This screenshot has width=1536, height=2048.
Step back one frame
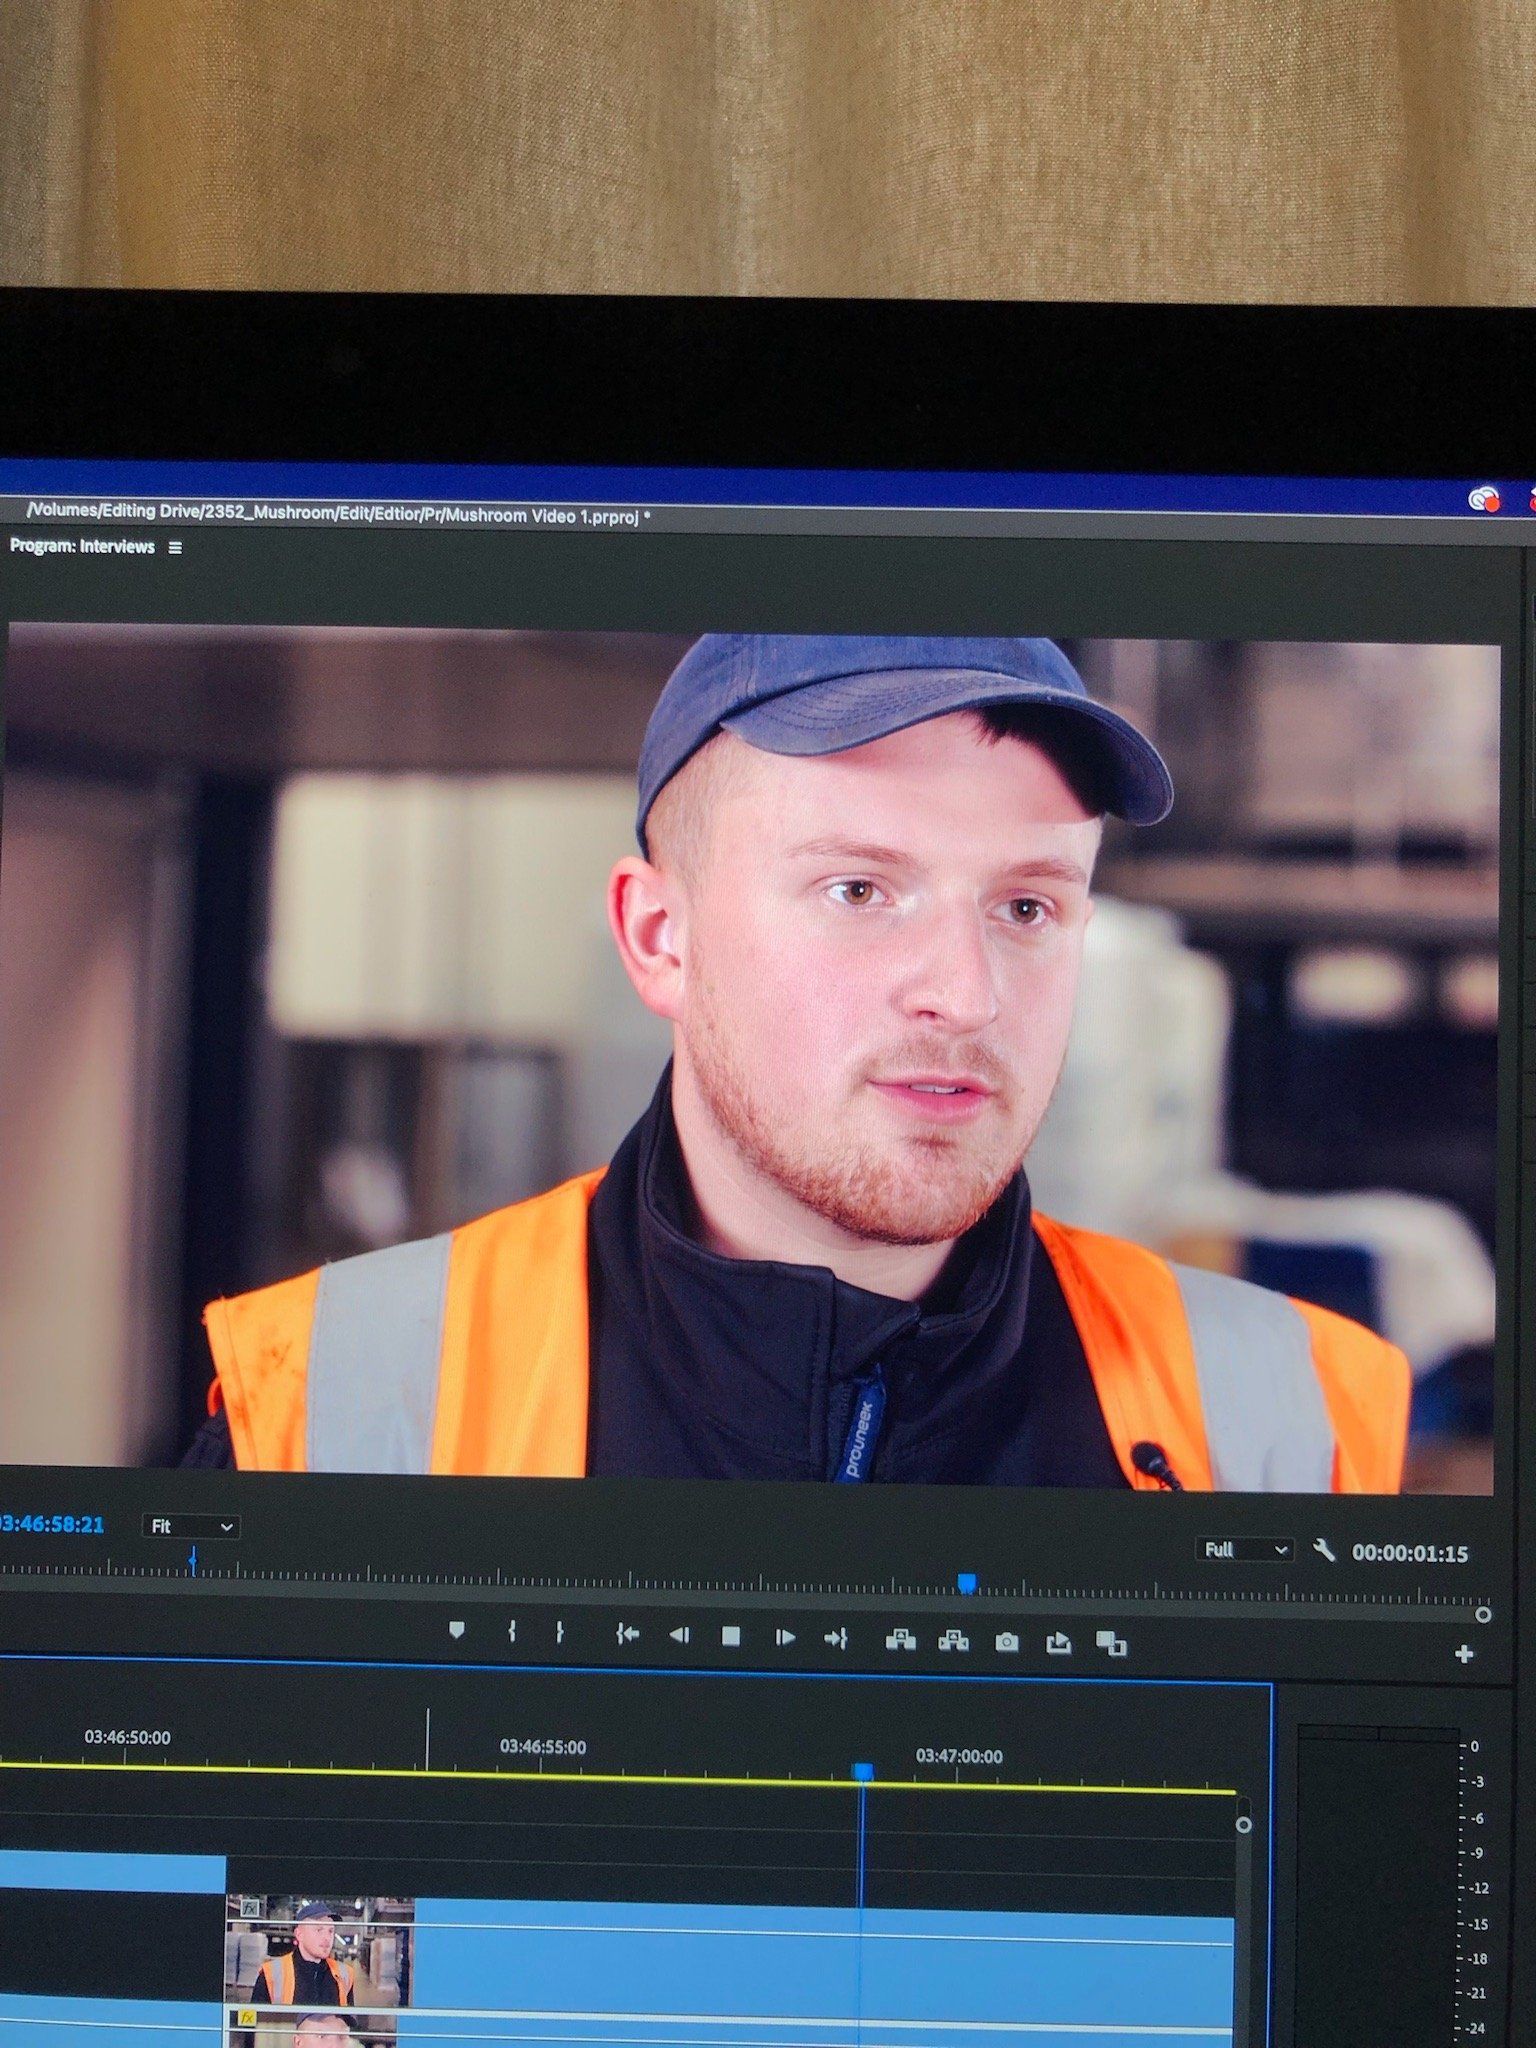(679, 1635)
